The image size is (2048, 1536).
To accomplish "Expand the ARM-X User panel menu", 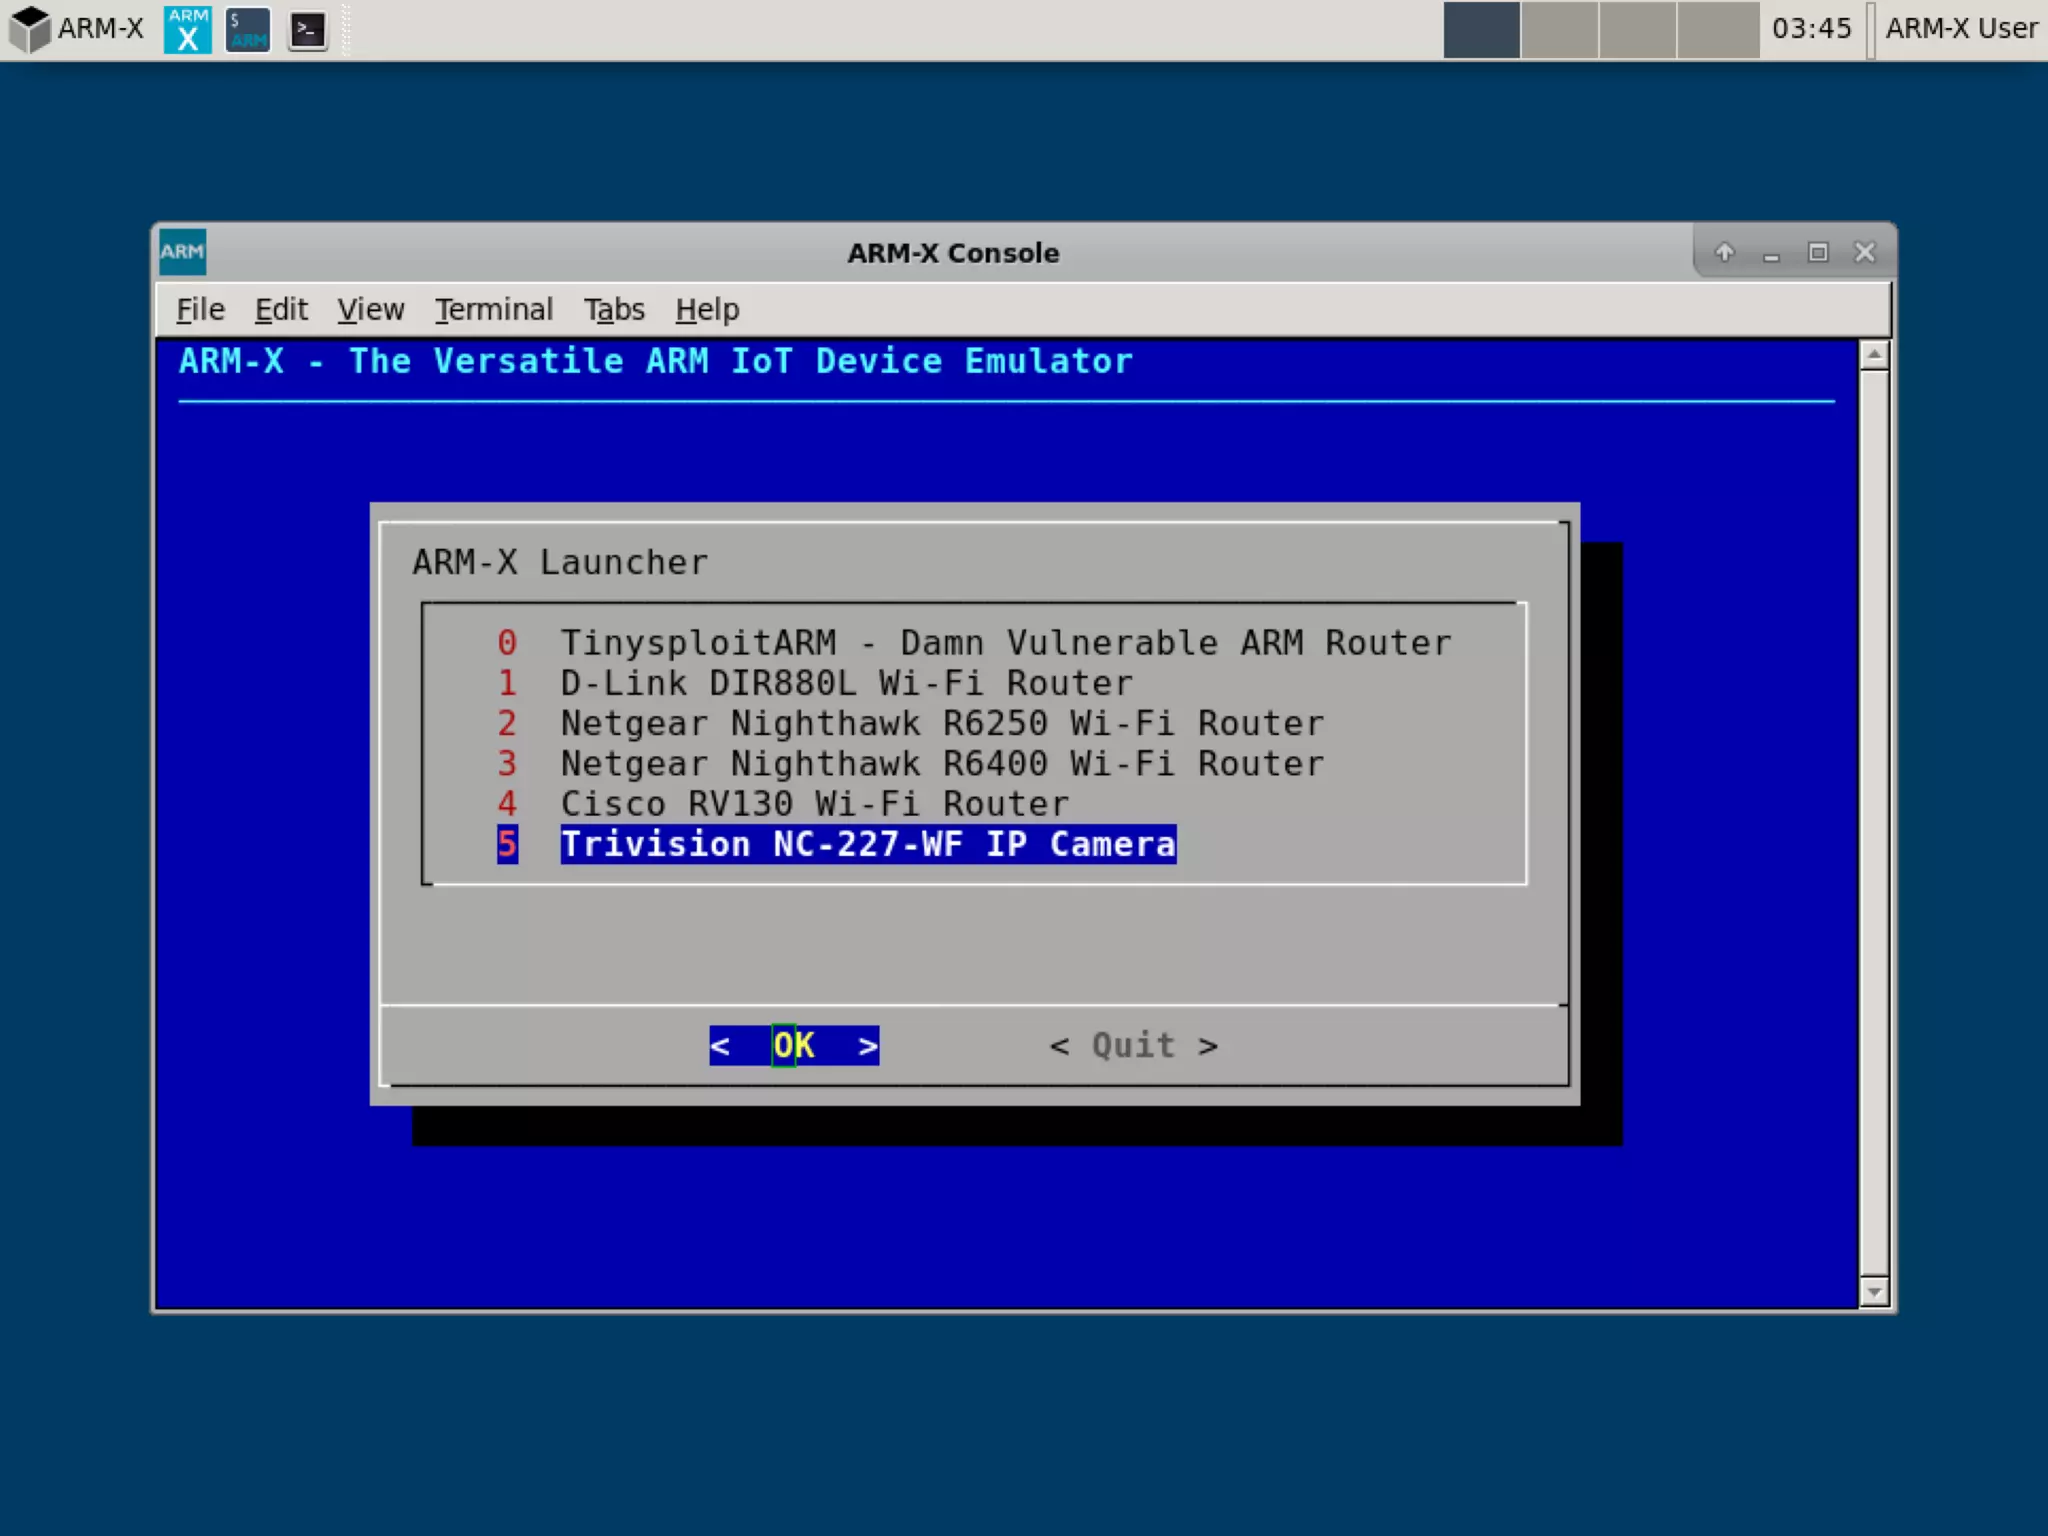I will 1960,29.
